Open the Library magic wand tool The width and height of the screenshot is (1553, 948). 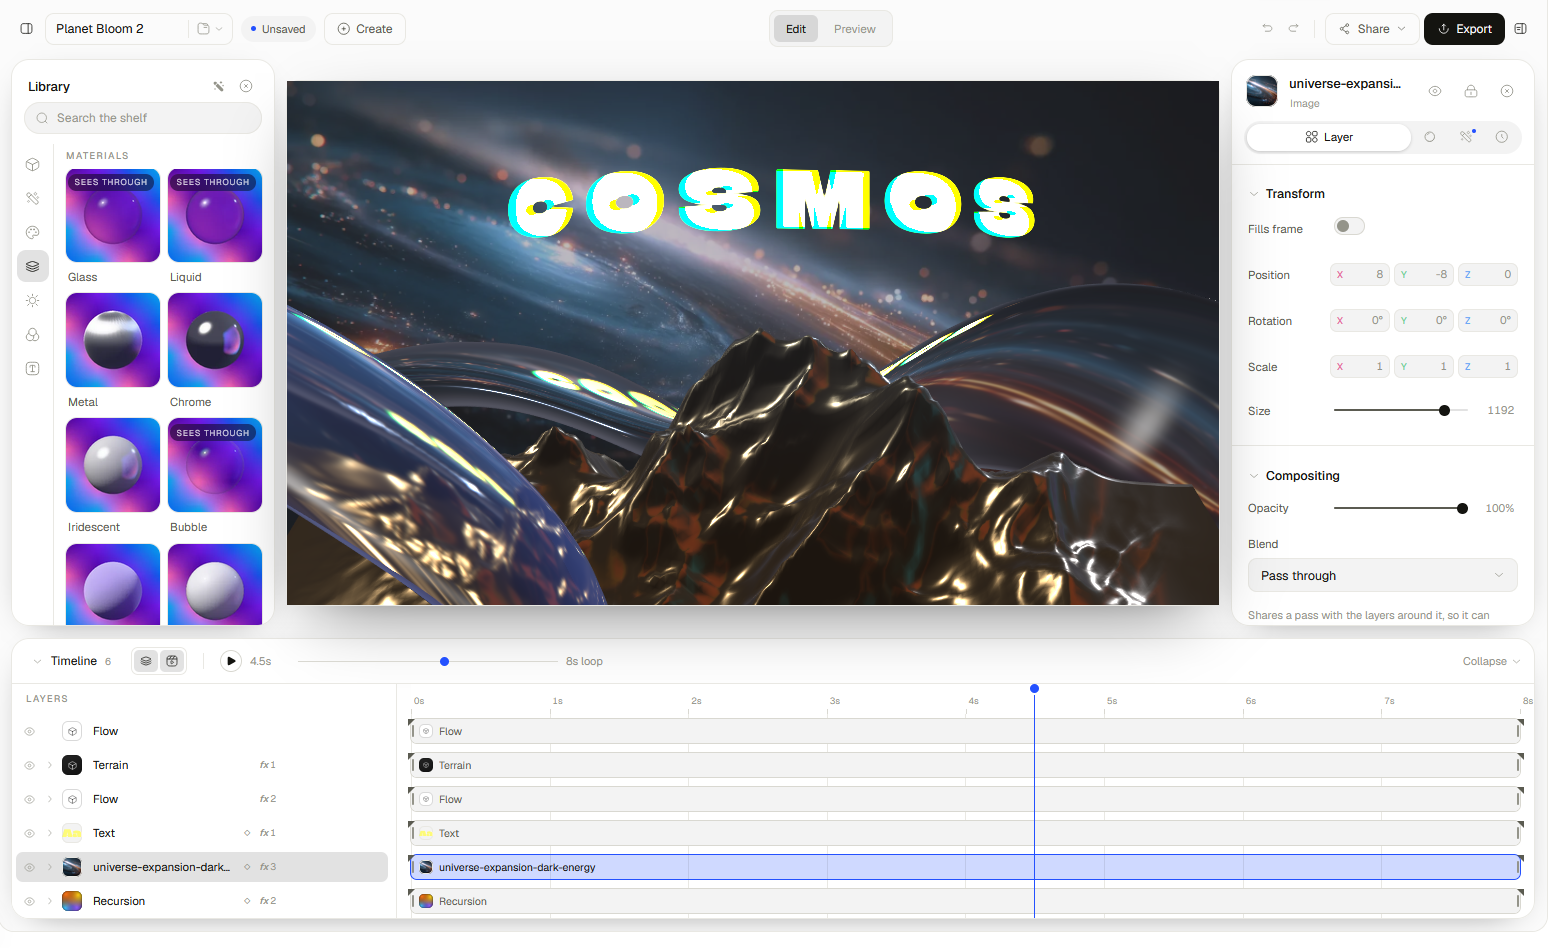point(219,87)
